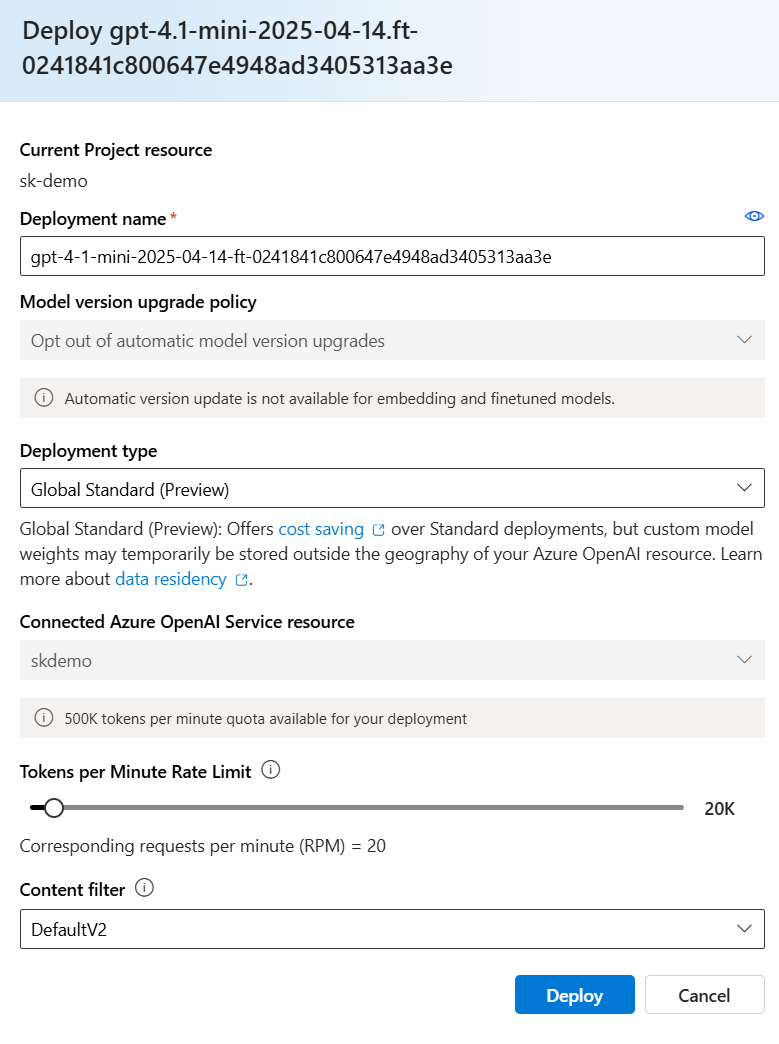Click the rate limit slider track middle
The height and width of the screenshot is (1044, 779).
[x=358, y=808]
